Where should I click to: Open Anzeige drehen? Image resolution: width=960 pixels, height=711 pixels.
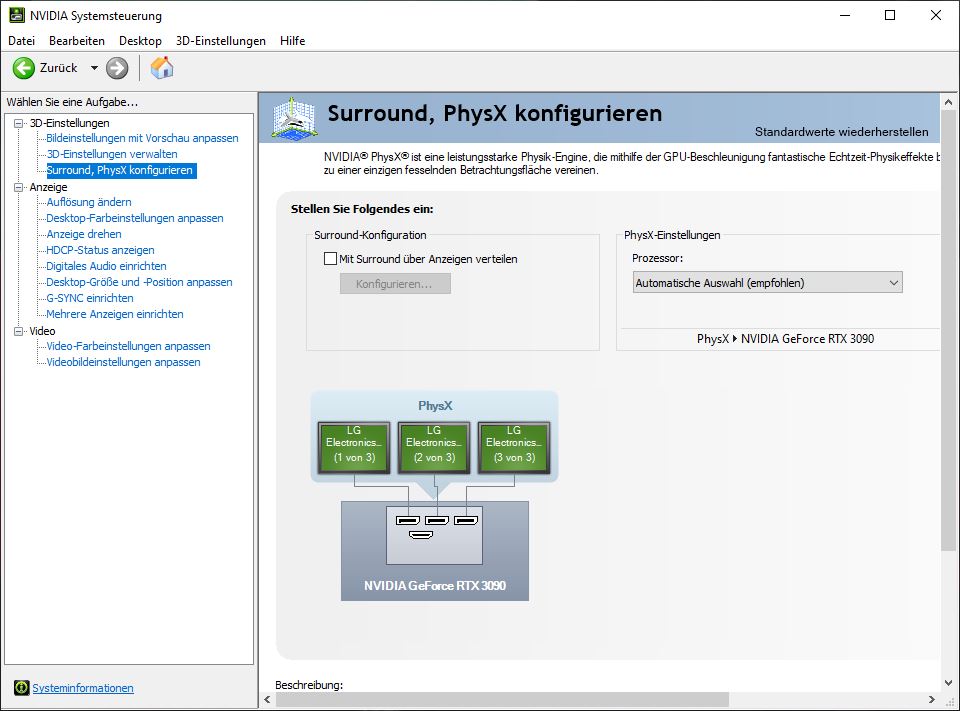coord(84,234)
